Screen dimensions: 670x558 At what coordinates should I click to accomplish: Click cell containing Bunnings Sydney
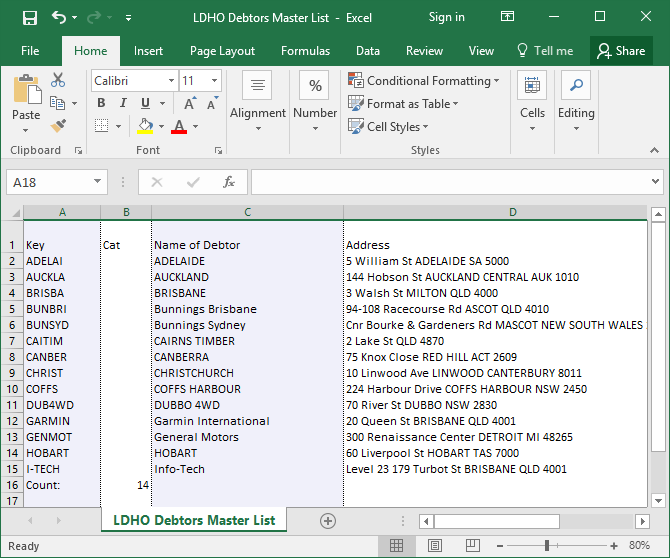coord(247,325)
